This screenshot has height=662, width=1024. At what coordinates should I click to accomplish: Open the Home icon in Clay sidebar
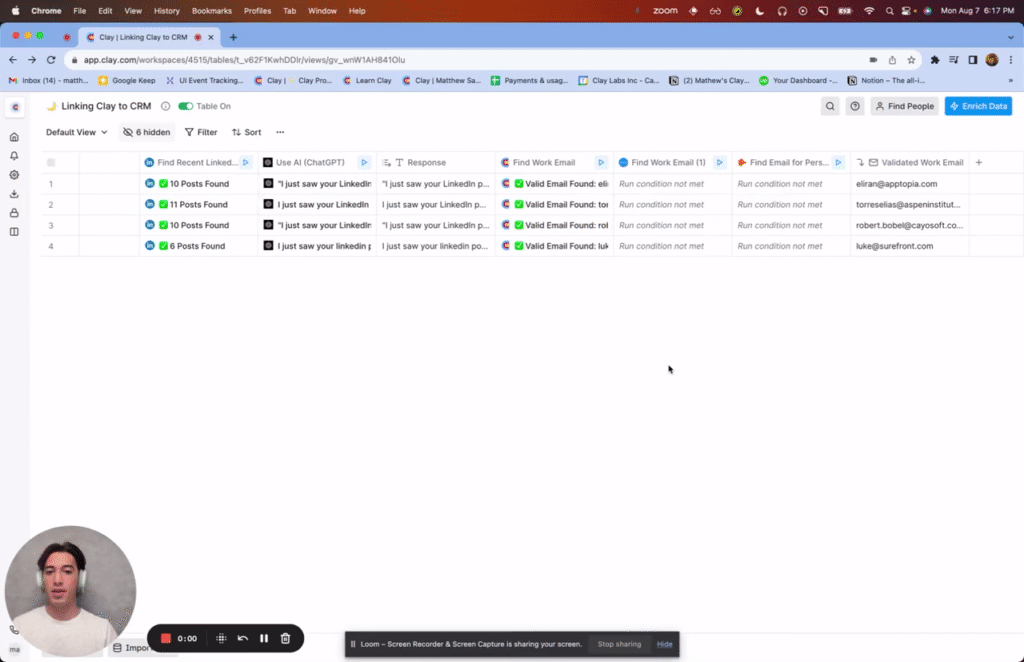pyautogui.click(x=14, y=137)
